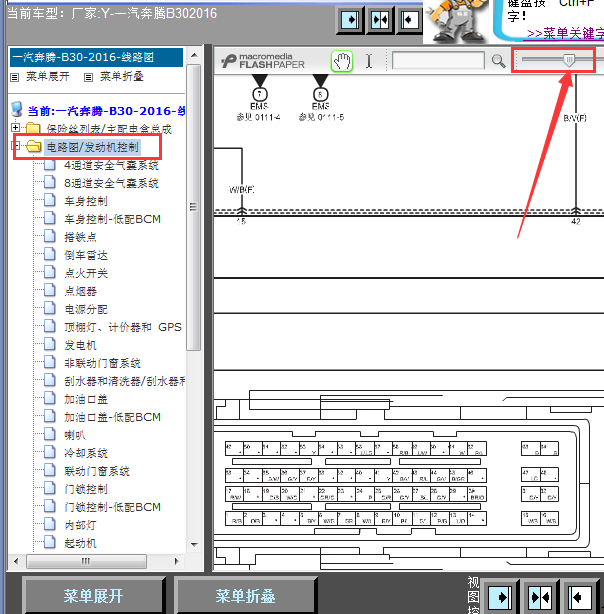Open the 4通道安全气囊系统 diagram

tap(111, 165)
